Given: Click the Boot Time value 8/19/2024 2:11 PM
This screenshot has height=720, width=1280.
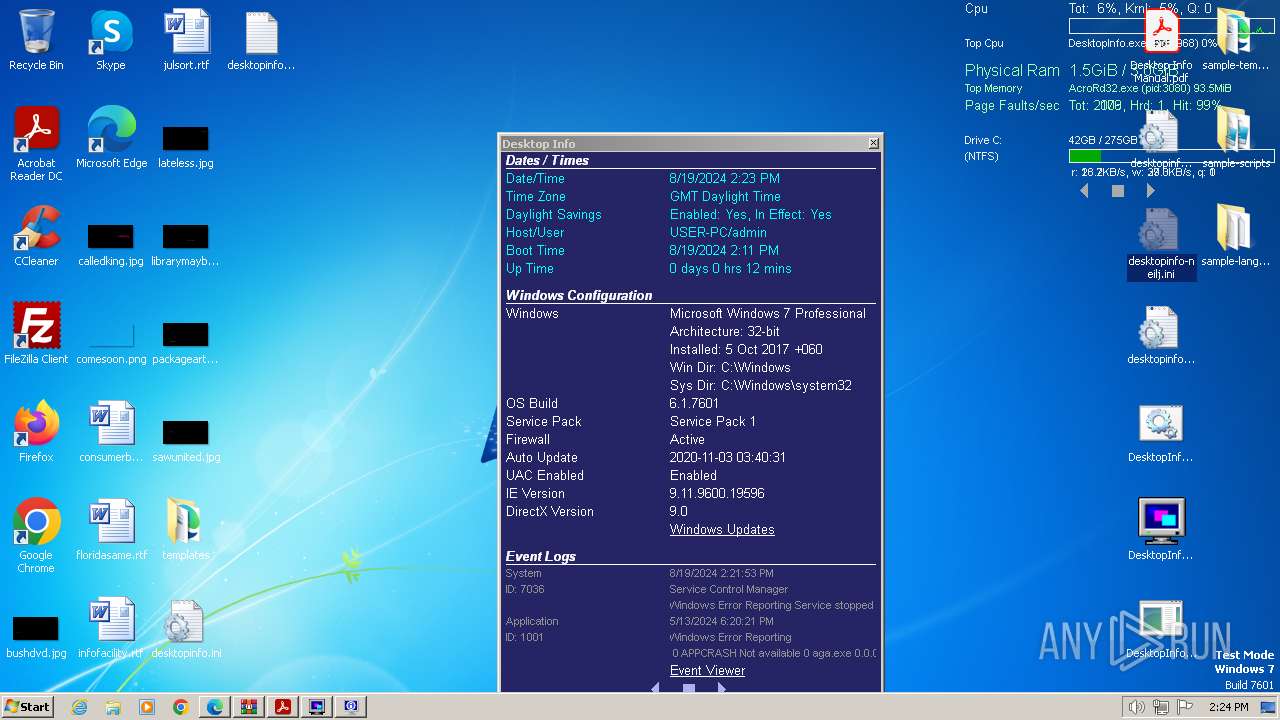Looking at the screenshot, I should [x=724, y=250].
